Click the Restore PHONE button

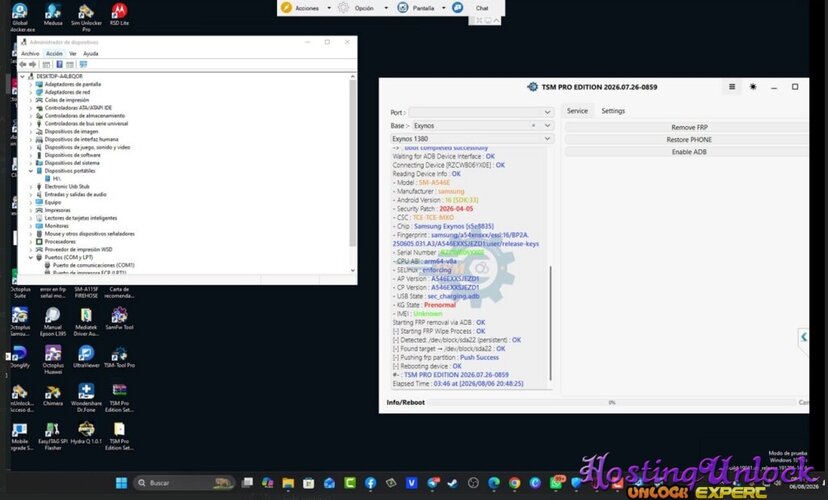tap(688, 139)
